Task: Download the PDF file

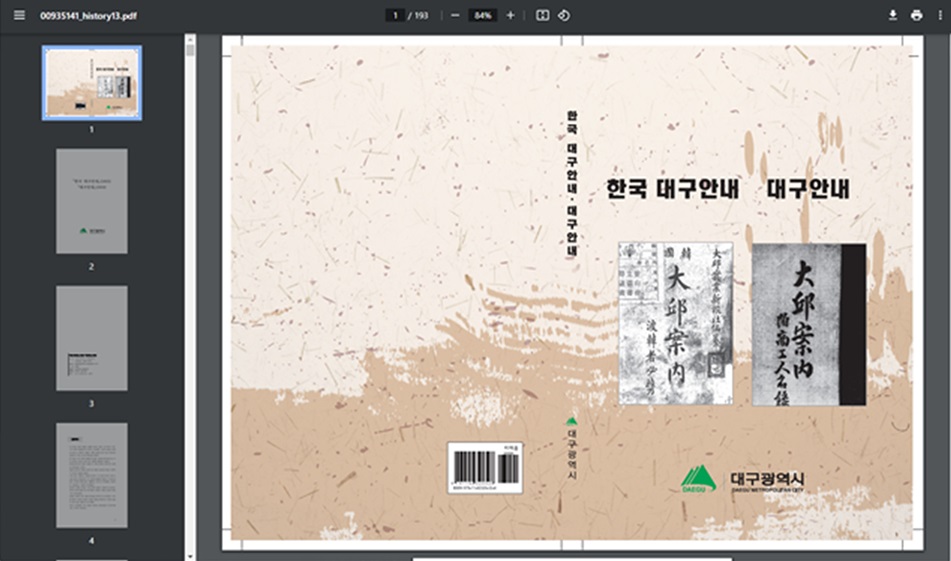Action: [893, 16]
